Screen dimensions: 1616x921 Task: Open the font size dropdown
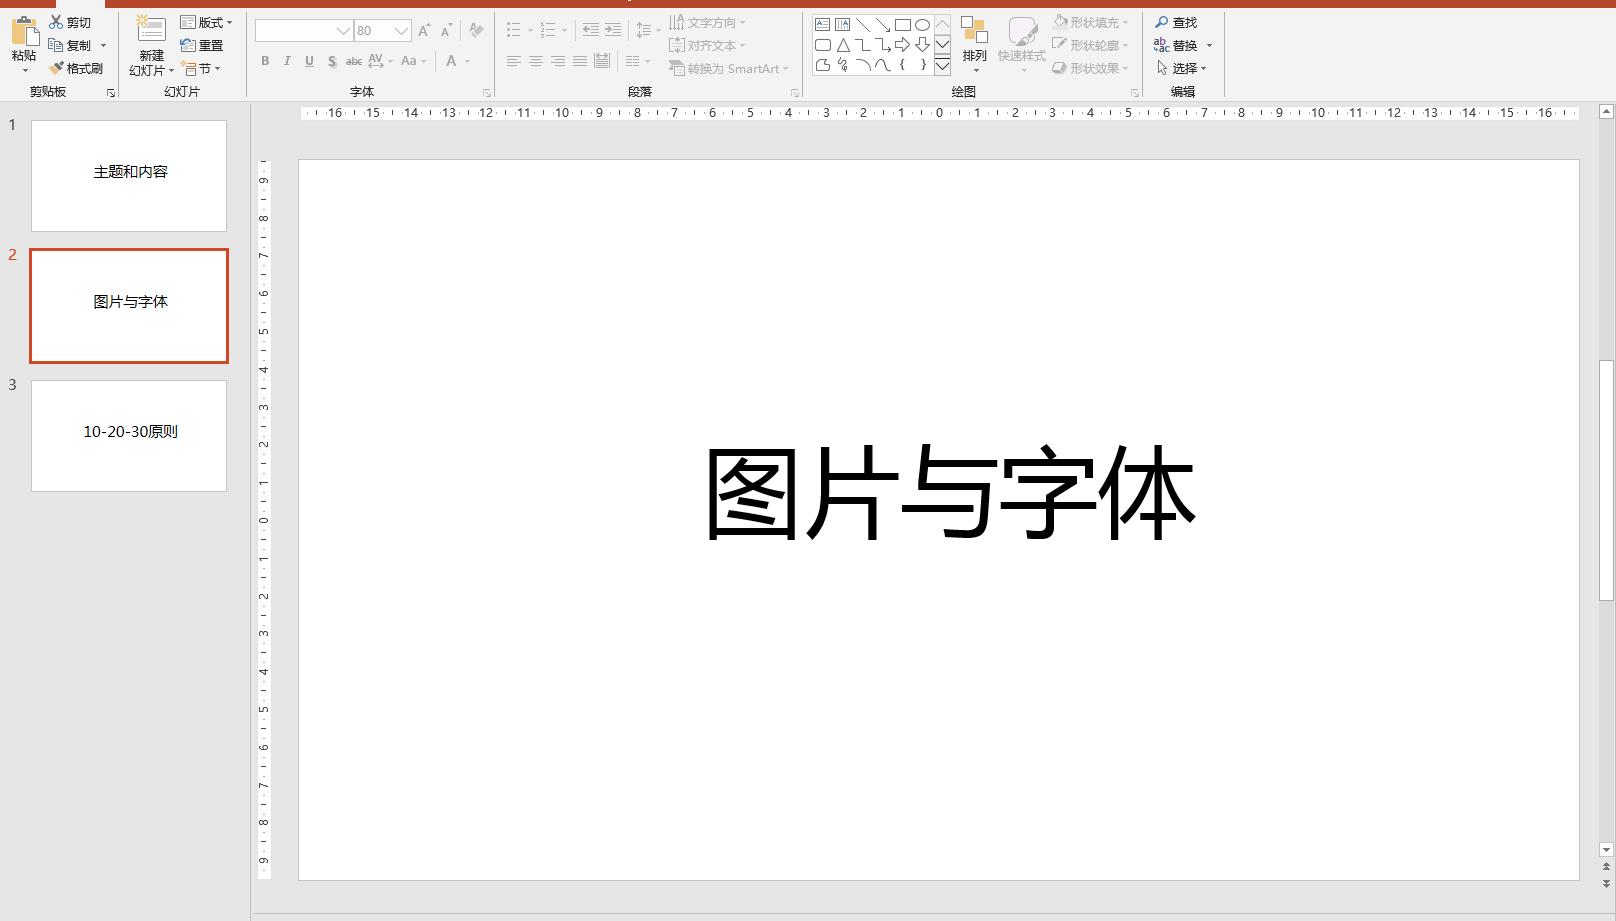pyautogui.click(x=400, y=30)
